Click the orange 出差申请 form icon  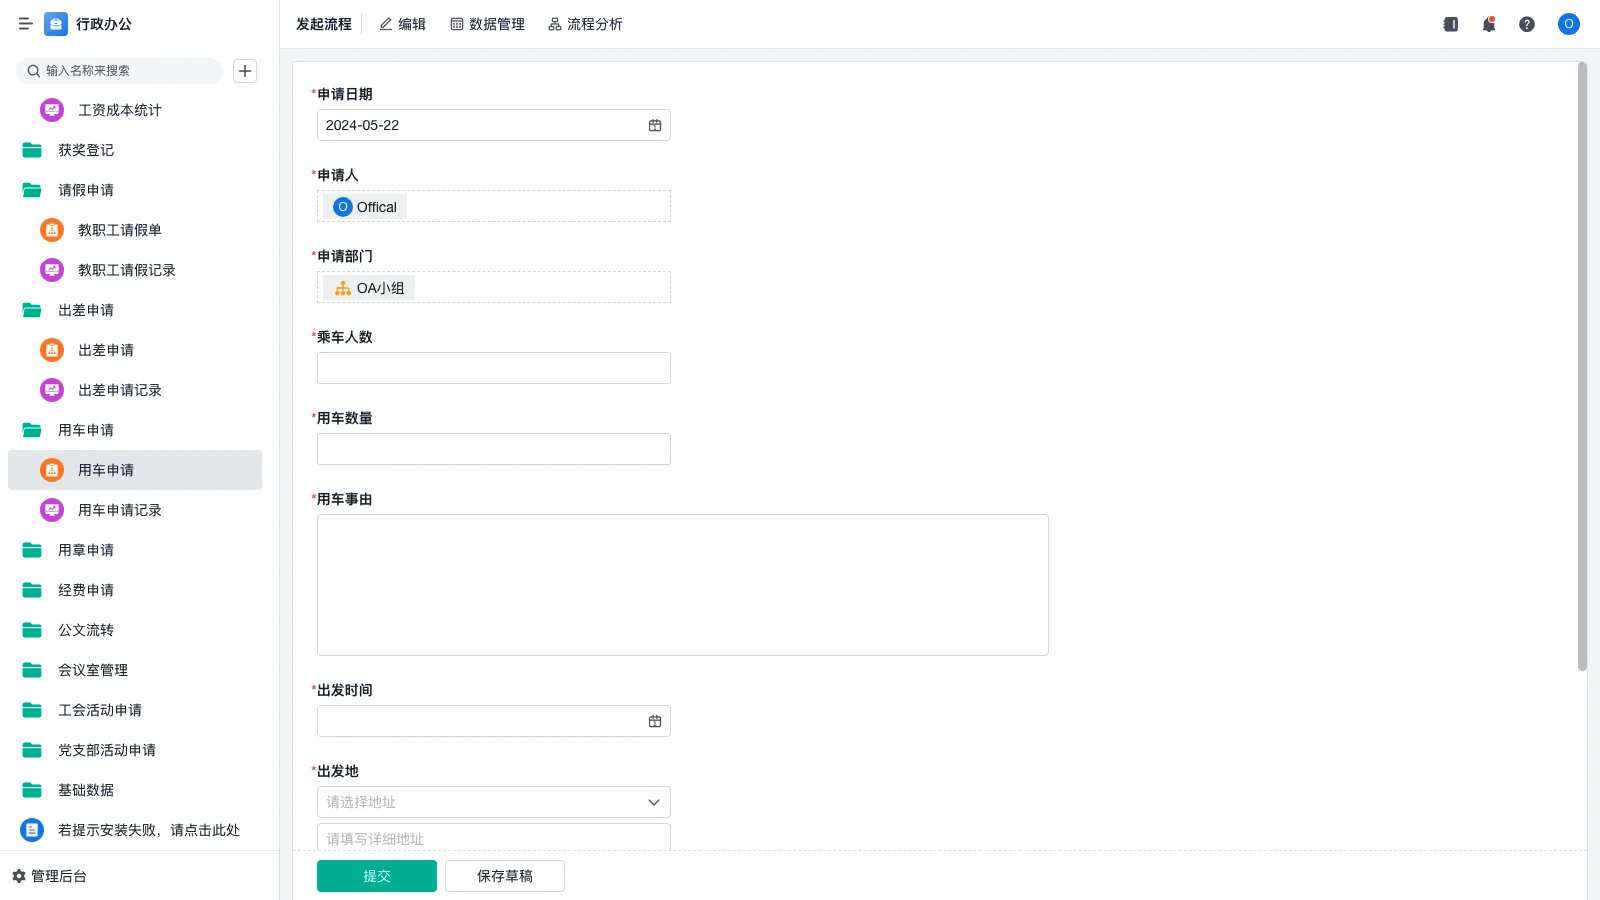(52, 350)
